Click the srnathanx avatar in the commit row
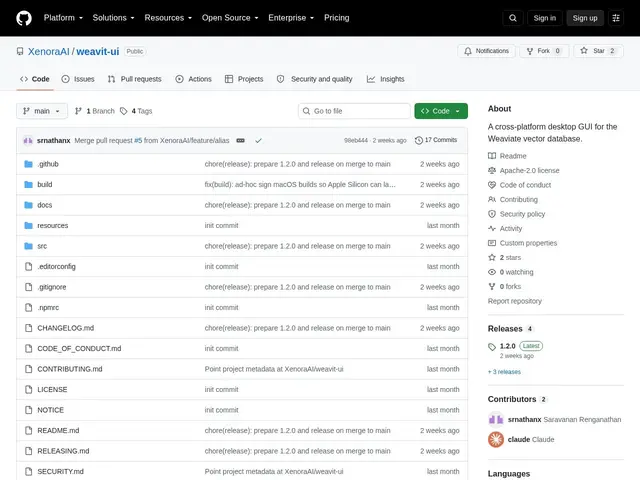This screenshot has width=640, height=480. coord(28,140)
